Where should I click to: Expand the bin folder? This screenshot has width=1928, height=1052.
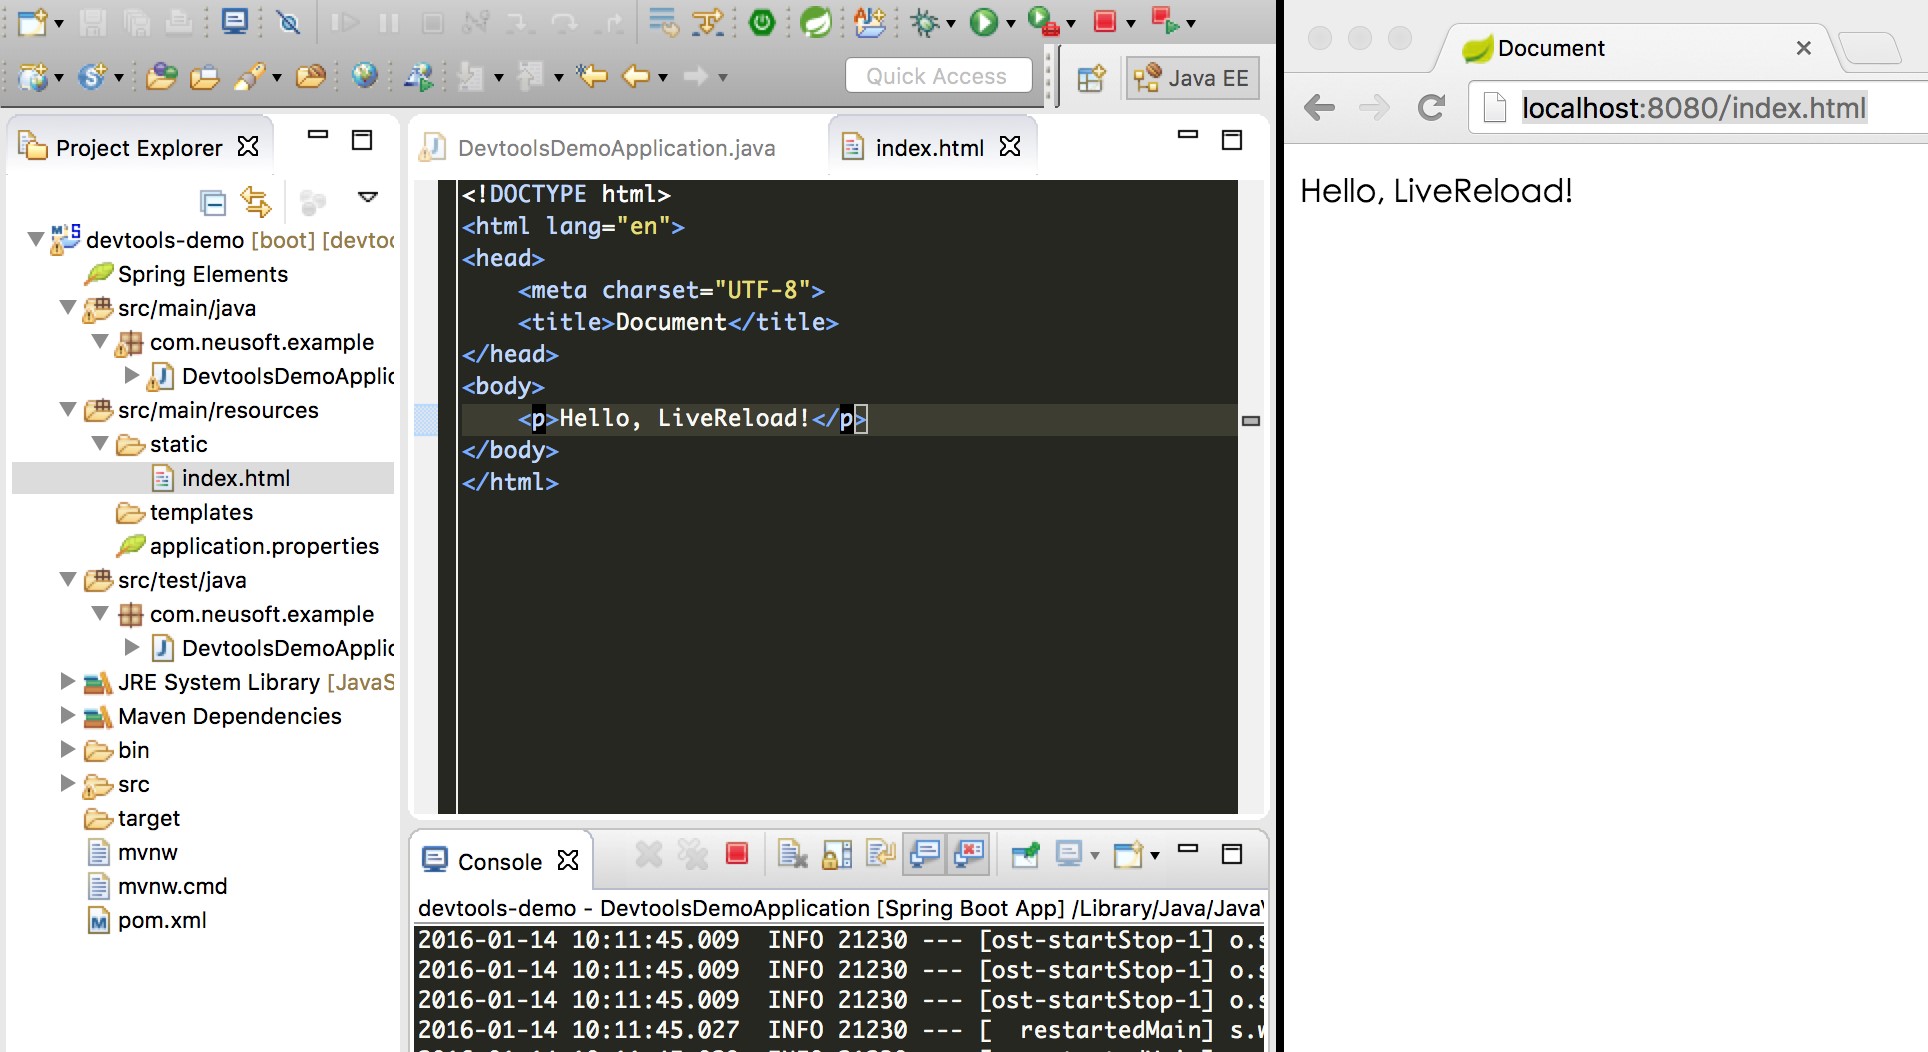coord(68,750)
